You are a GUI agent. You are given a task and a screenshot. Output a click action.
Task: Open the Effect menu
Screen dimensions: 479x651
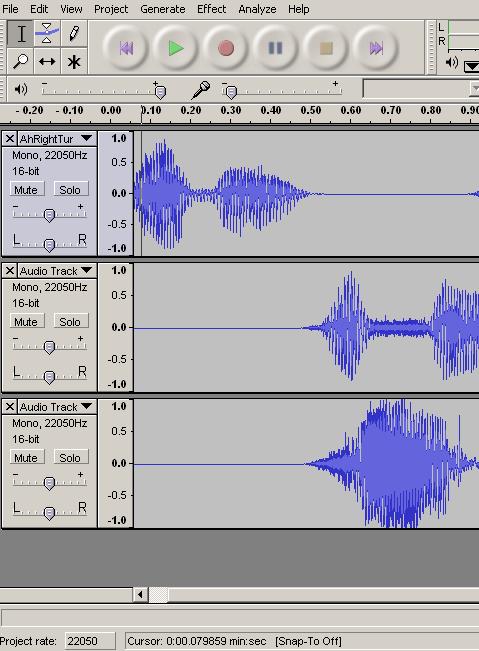(x=211, y=9)
